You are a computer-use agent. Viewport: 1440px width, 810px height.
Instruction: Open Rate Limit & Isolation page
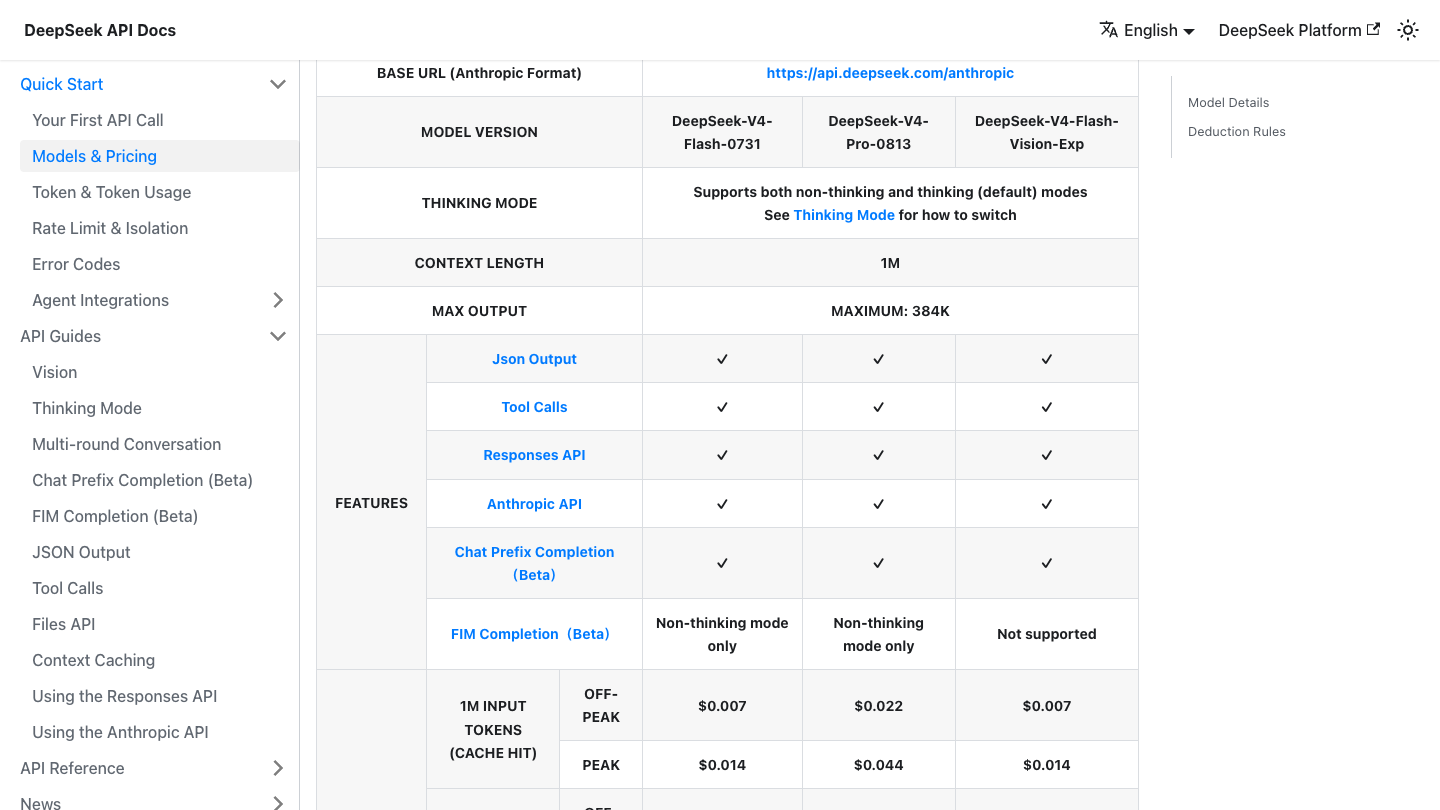tap(110, 228)
